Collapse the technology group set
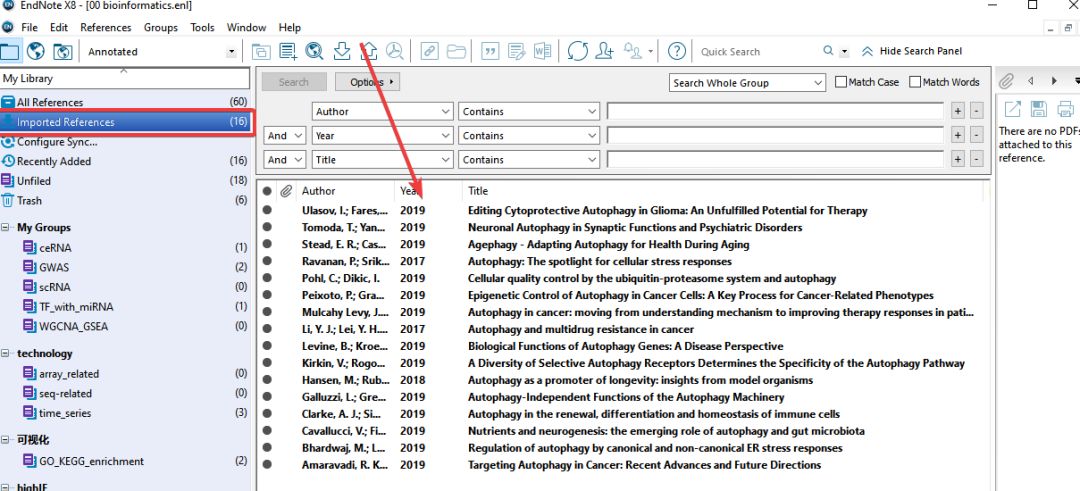 (6, 353)
